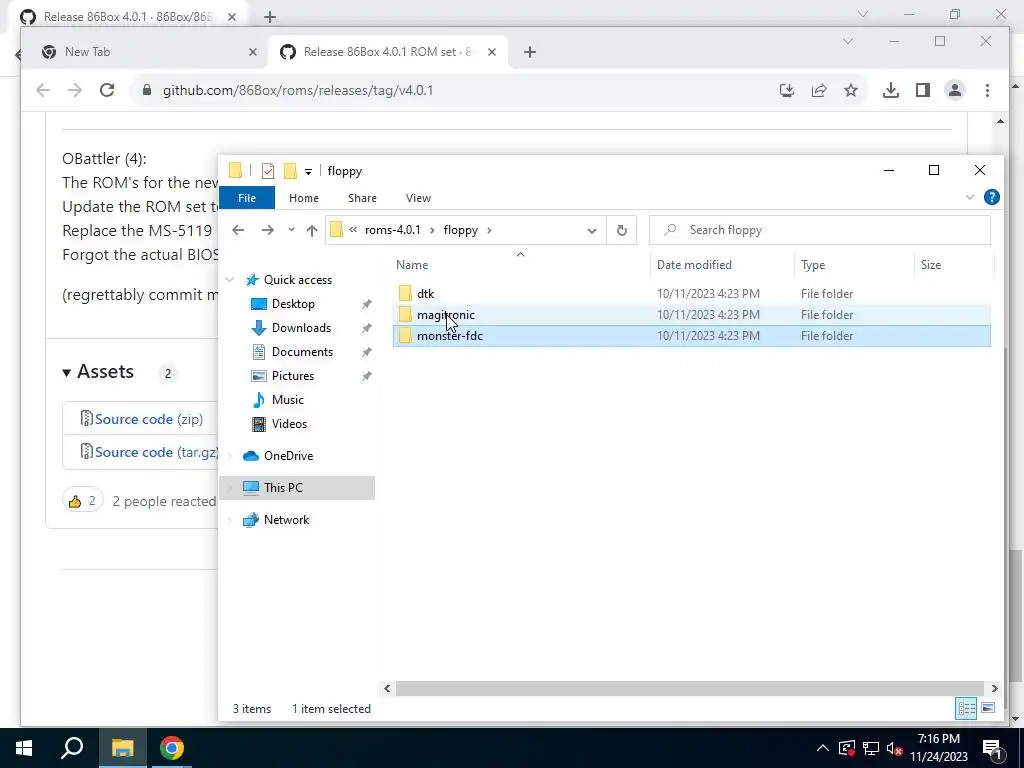Screen dimensions: 1024x768
Task: Open Documents in Quick access
Action: [x=302, y=352]
